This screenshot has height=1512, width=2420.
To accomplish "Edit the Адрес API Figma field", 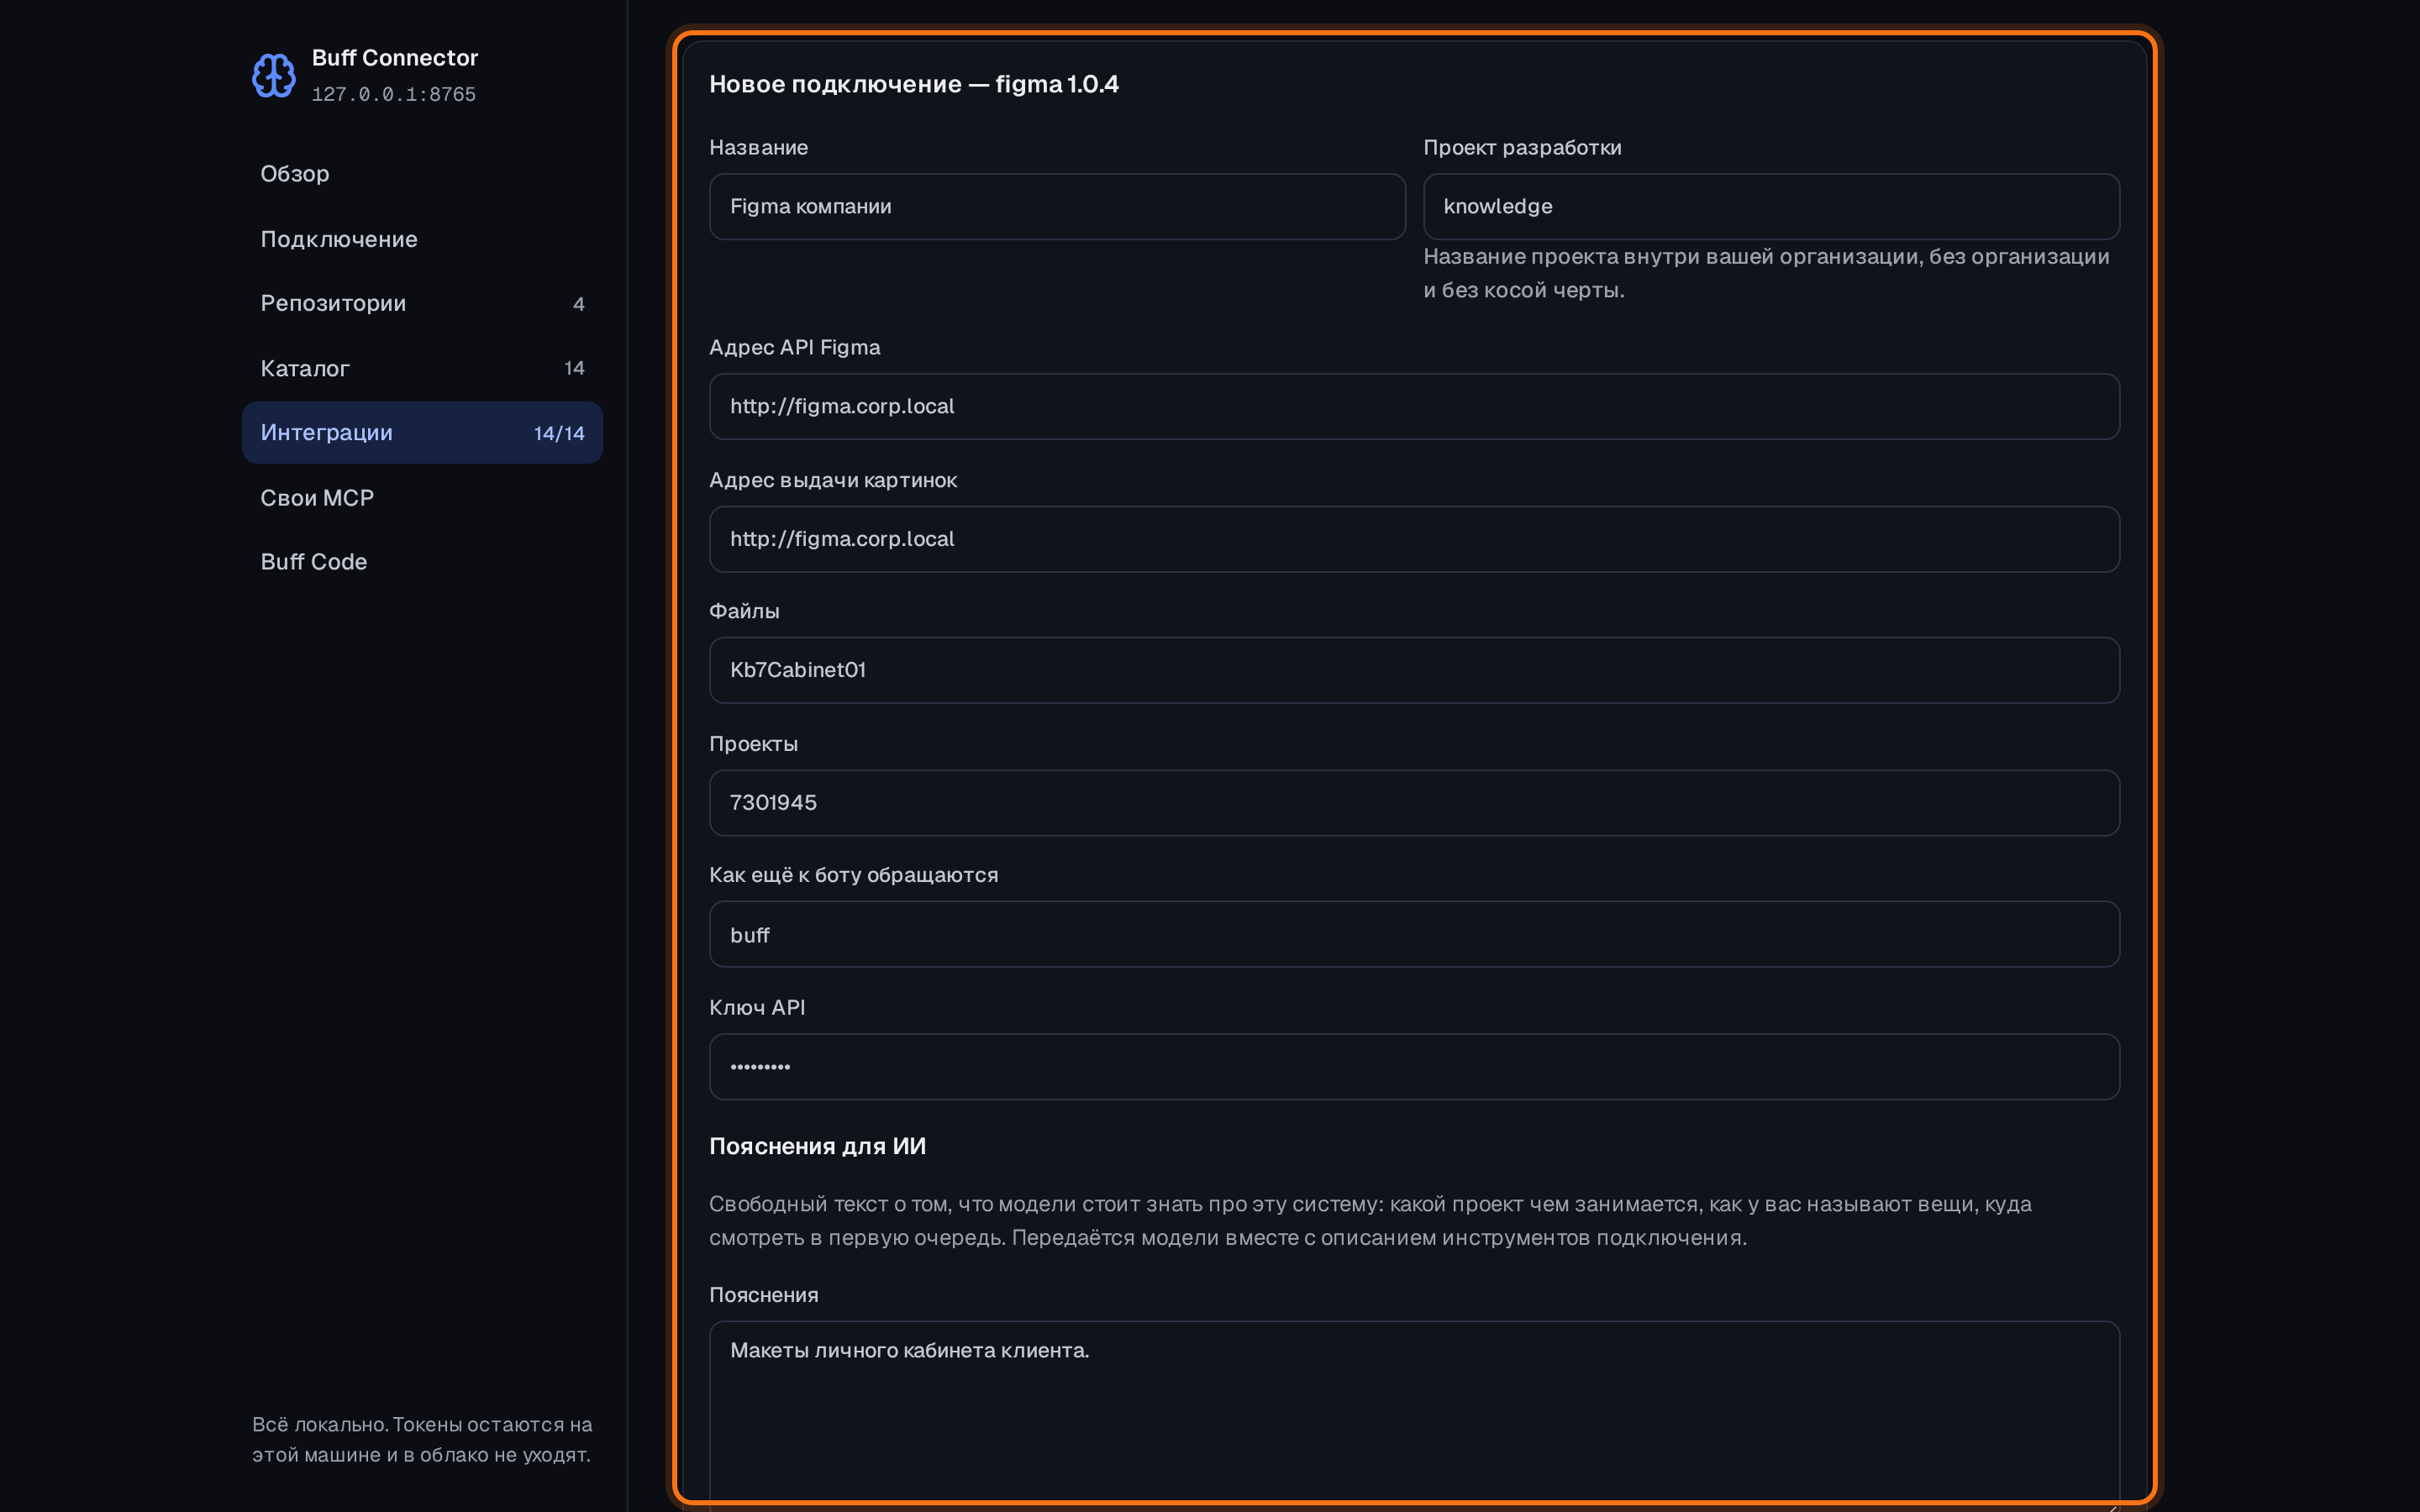I will (x=1414, y=407).
